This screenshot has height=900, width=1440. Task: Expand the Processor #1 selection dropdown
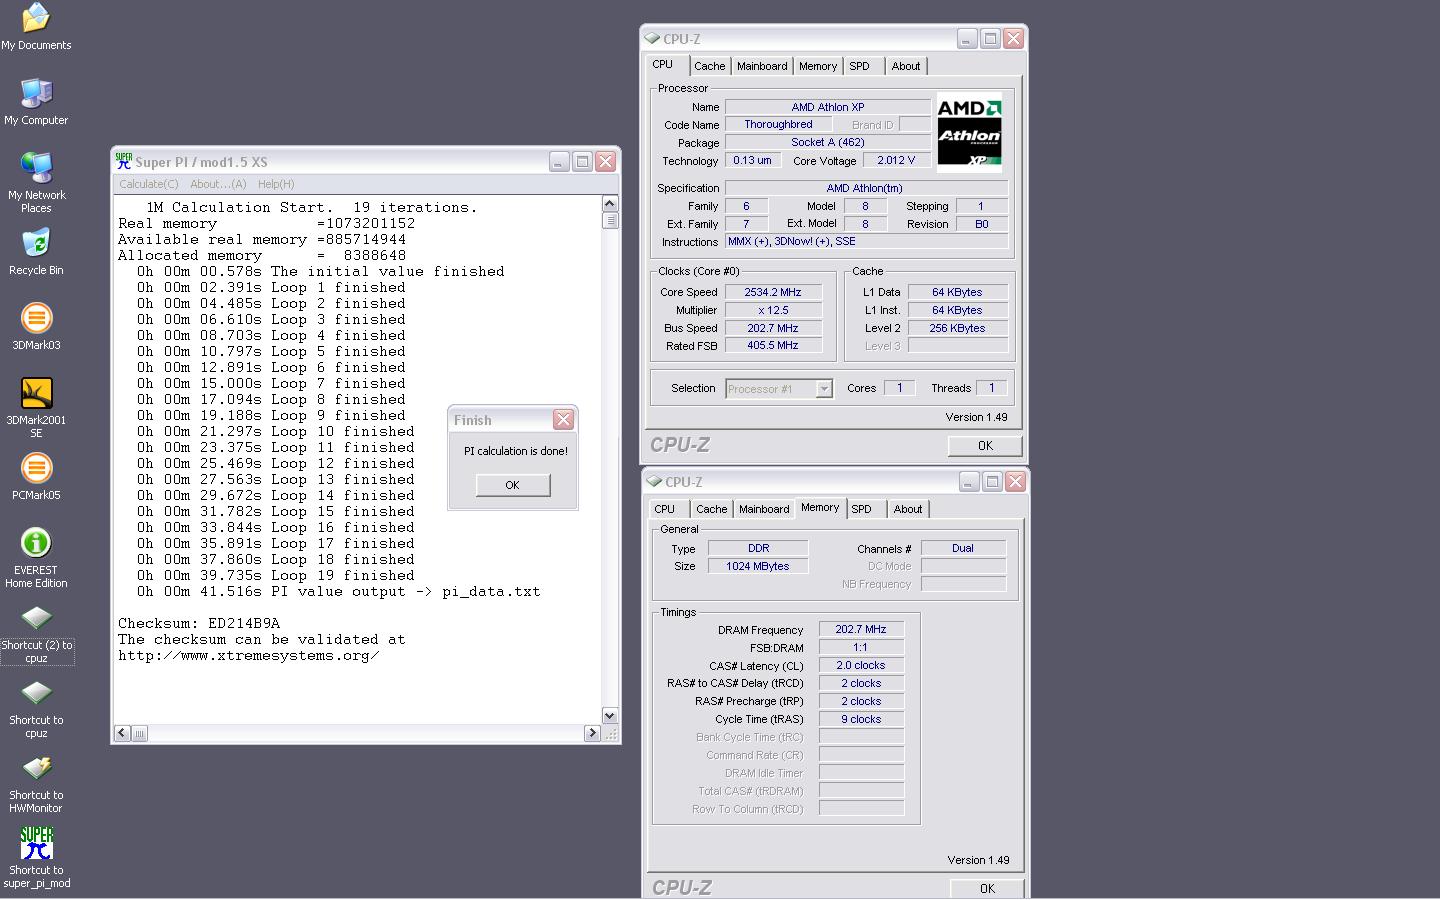click(825, 389)
